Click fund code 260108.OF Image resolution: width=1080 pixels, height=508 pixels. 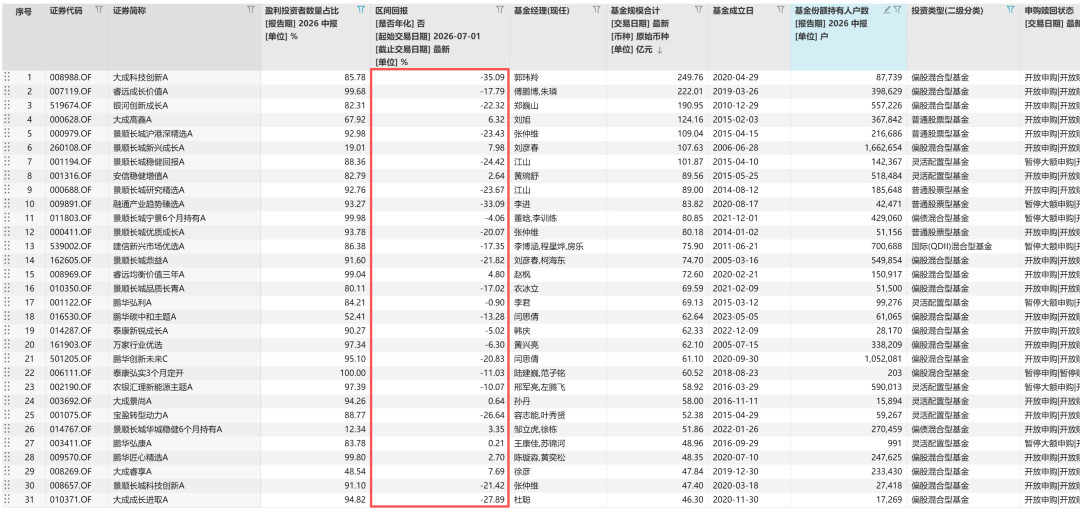click(70, 147)
